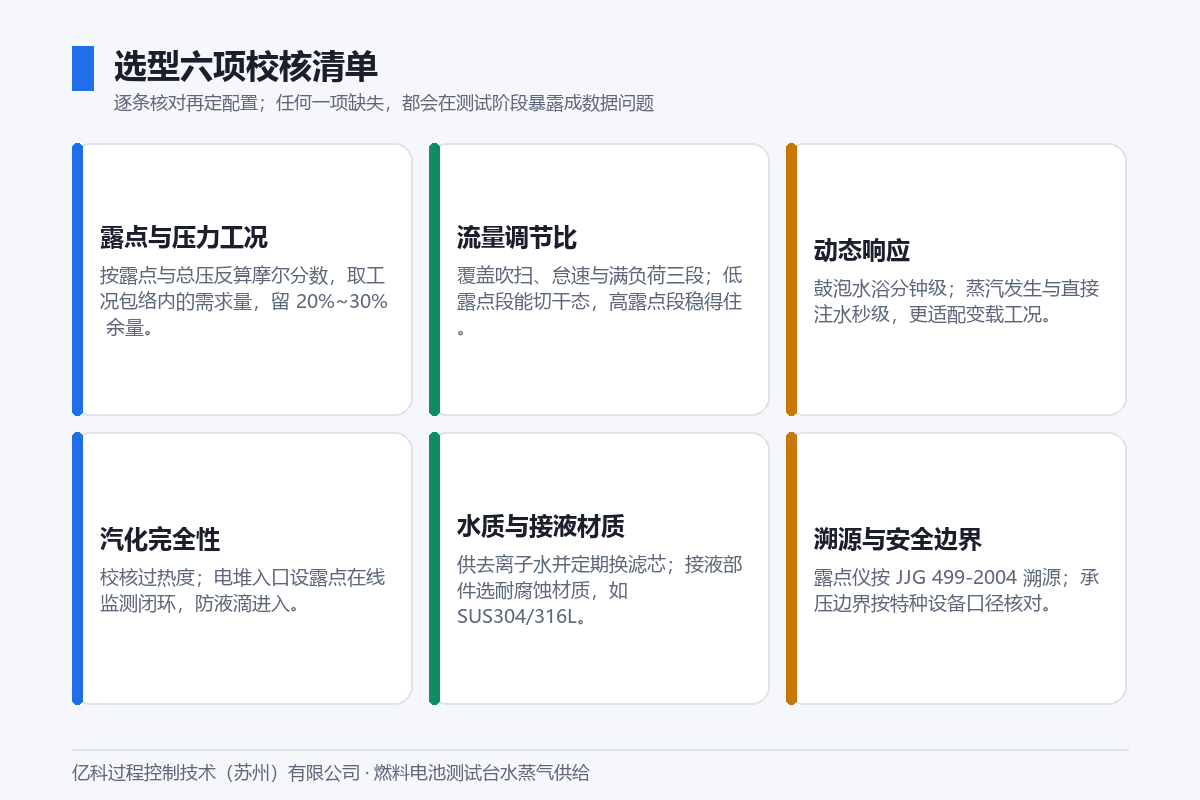
Task: Select the 溯源与安全边界 card heading
Action: coord(898,540)
